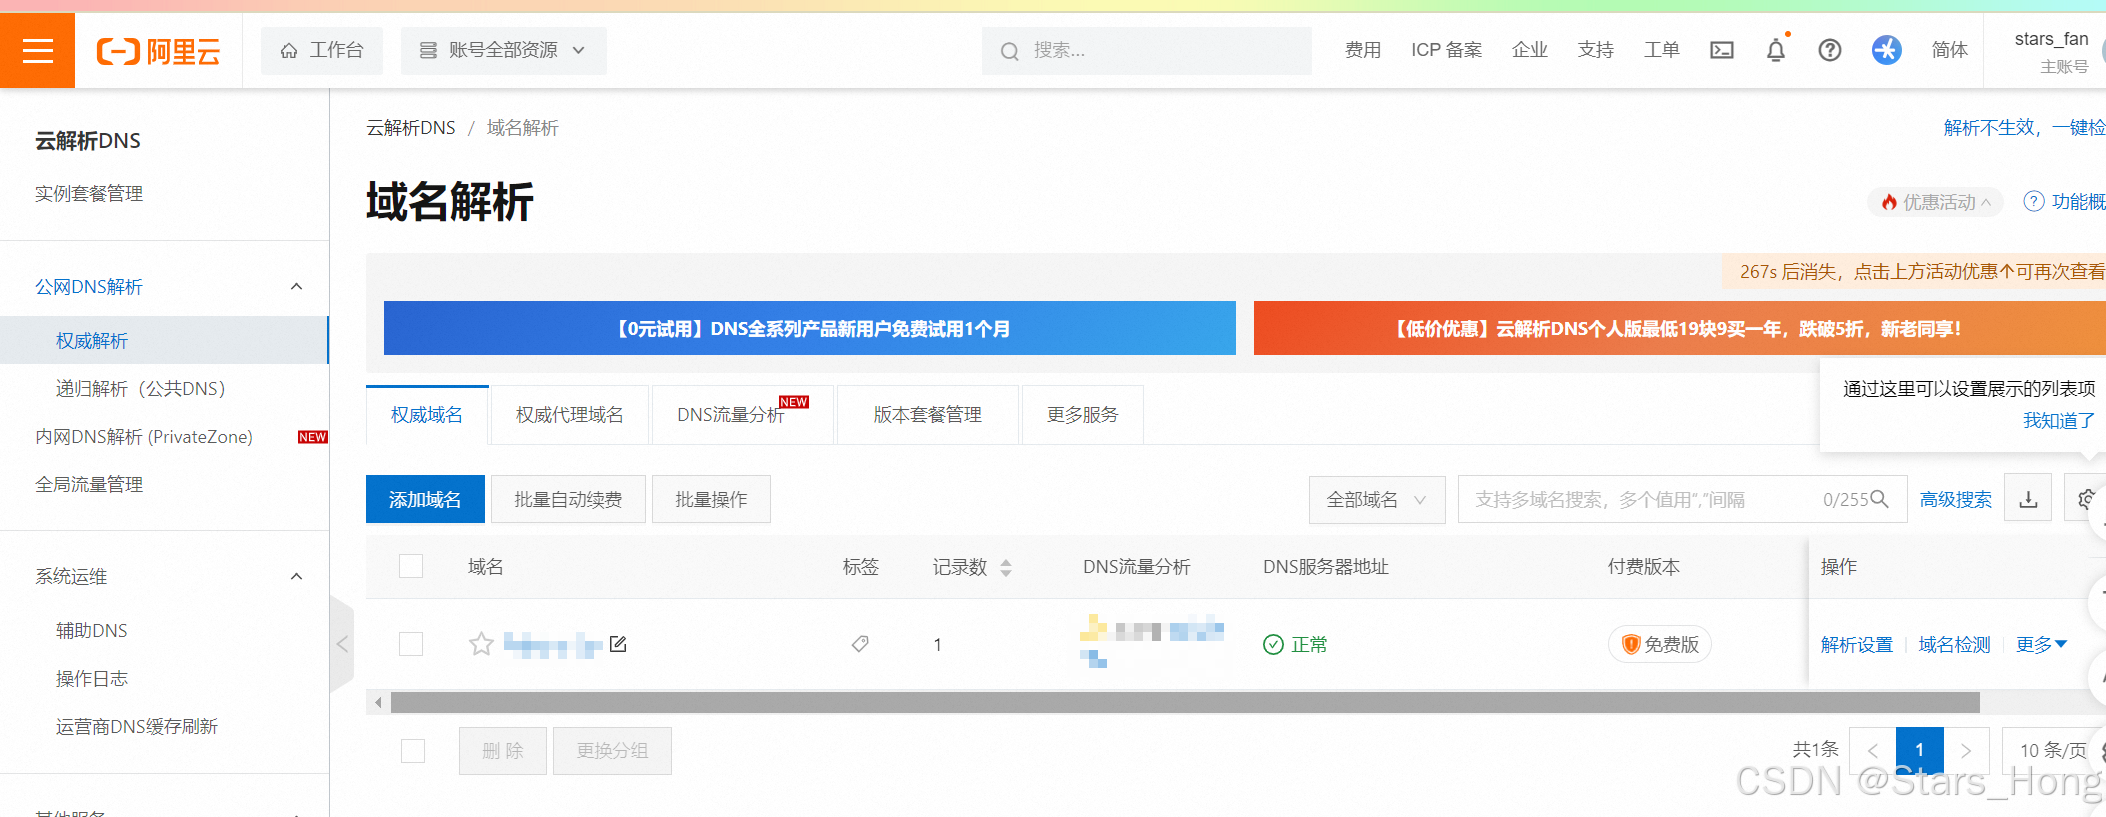2106x817 pixels.
Task: Toggle select-all checkbox in table header
Action: pos(411,566)
